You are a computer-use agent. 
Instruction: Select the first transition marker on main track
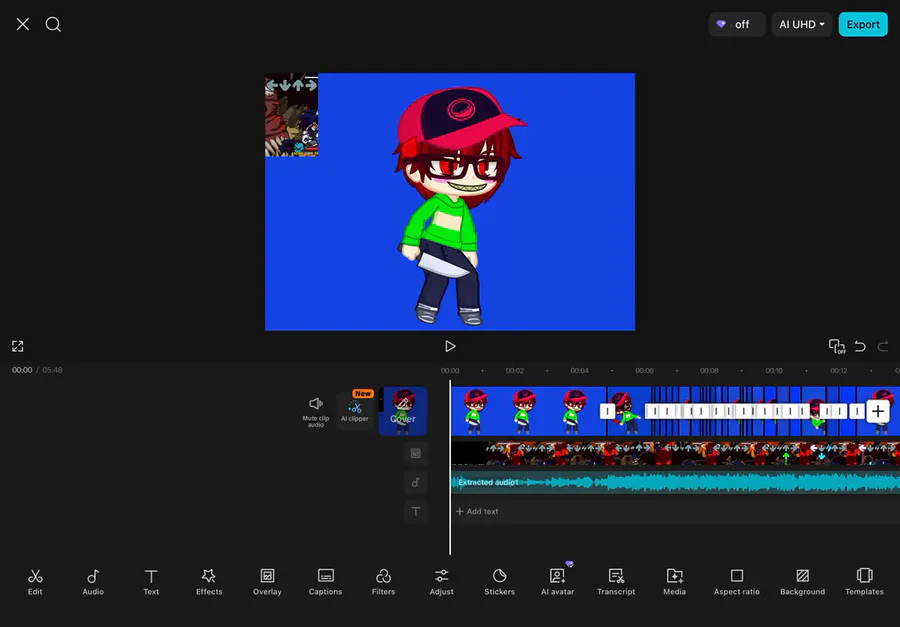point(607,411)
